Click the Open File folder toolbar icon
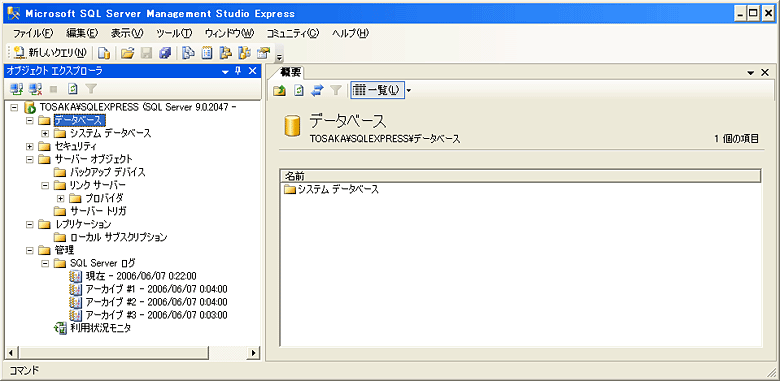Screen dimensions: 780x381 [128, 53]
